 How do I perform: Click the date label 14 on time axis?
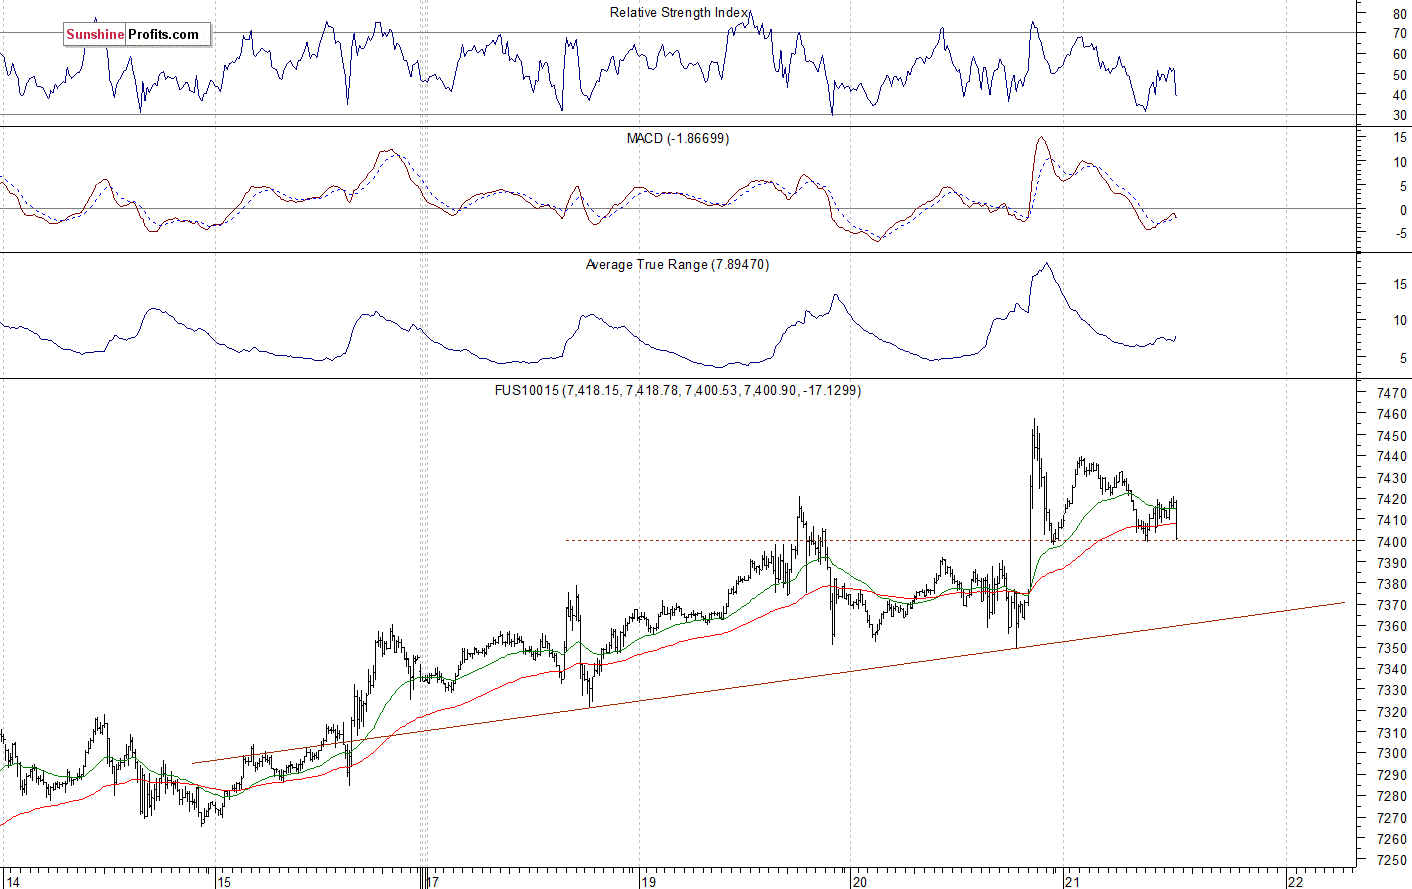coord(12,882)
